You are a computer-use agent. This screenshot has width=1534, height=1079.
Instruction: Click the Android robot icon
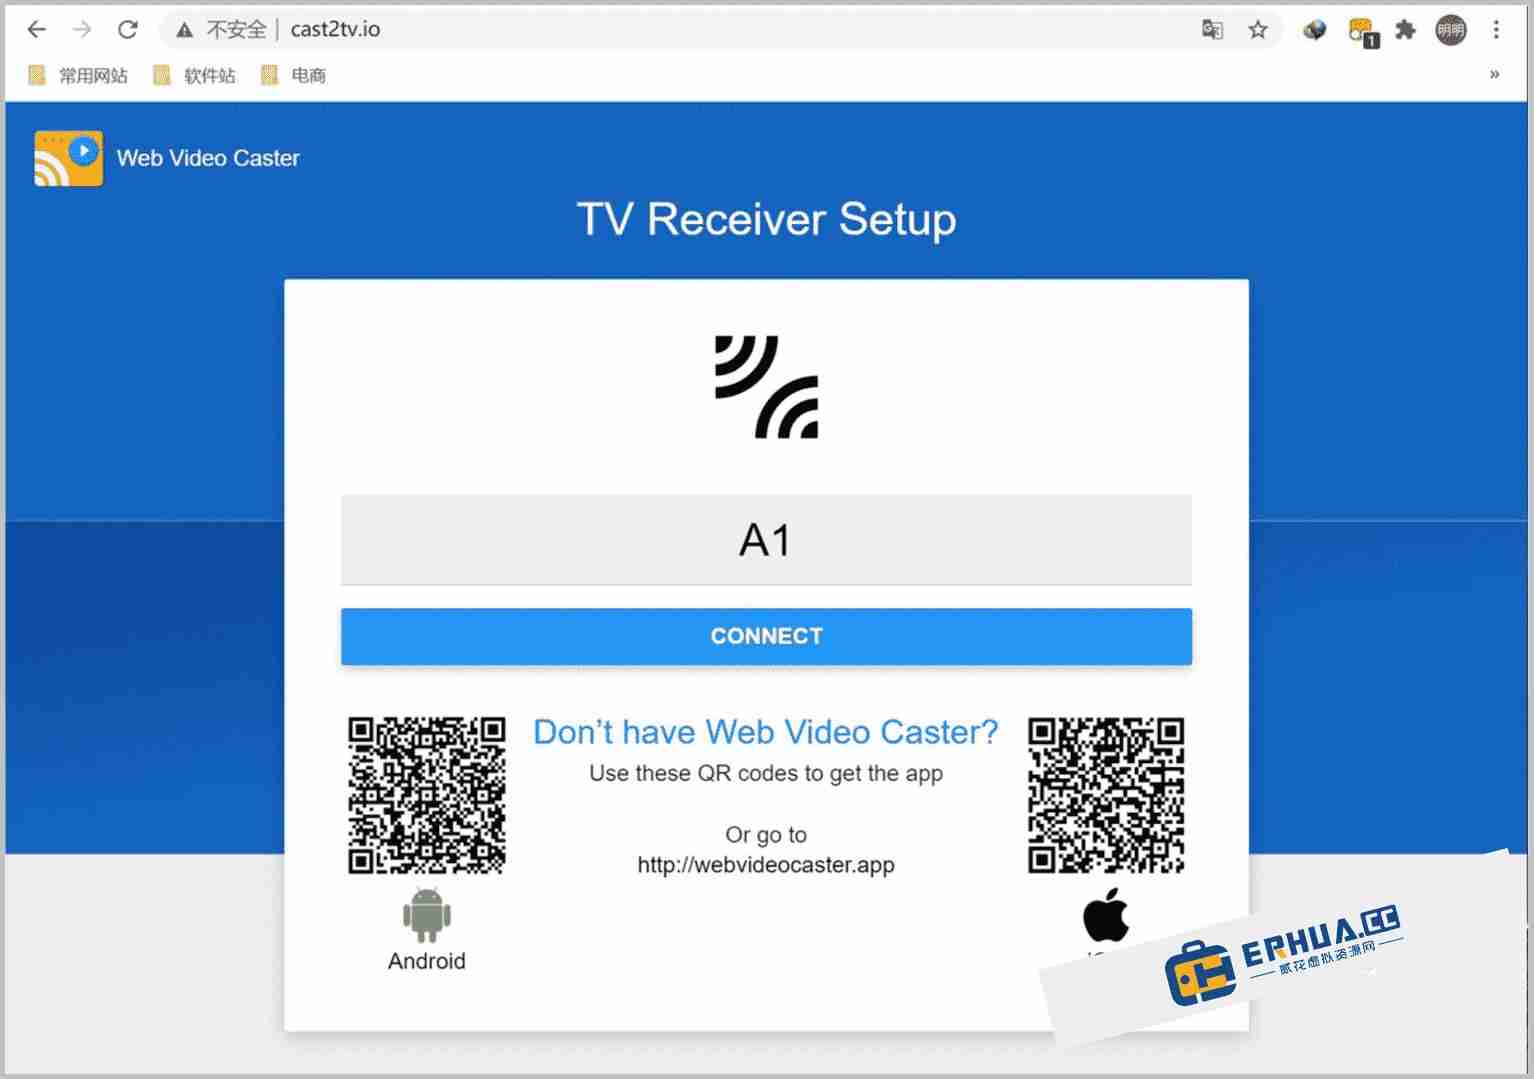click(427, 914)
